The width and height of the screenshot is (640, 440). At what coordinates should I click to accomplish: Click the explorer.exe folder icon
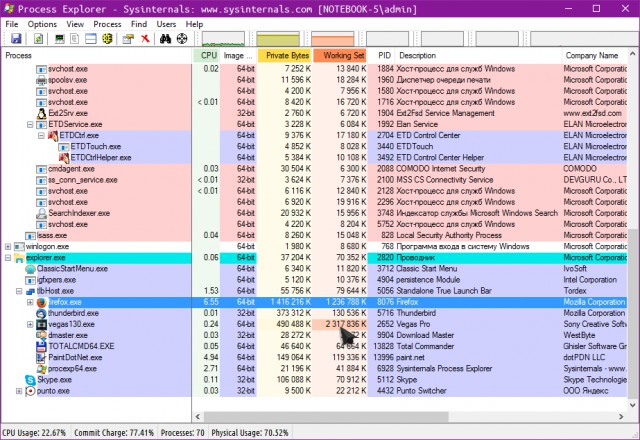[19, 258]
